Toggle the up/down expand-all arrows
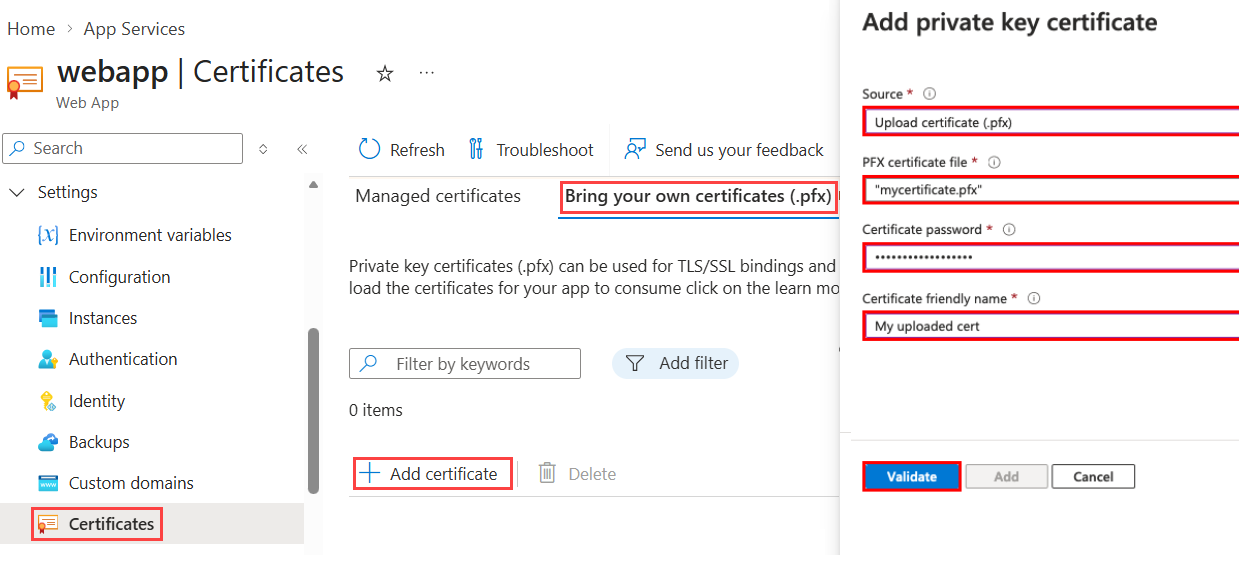Screen dimensions: 1239x565 [x=263, y=149]
